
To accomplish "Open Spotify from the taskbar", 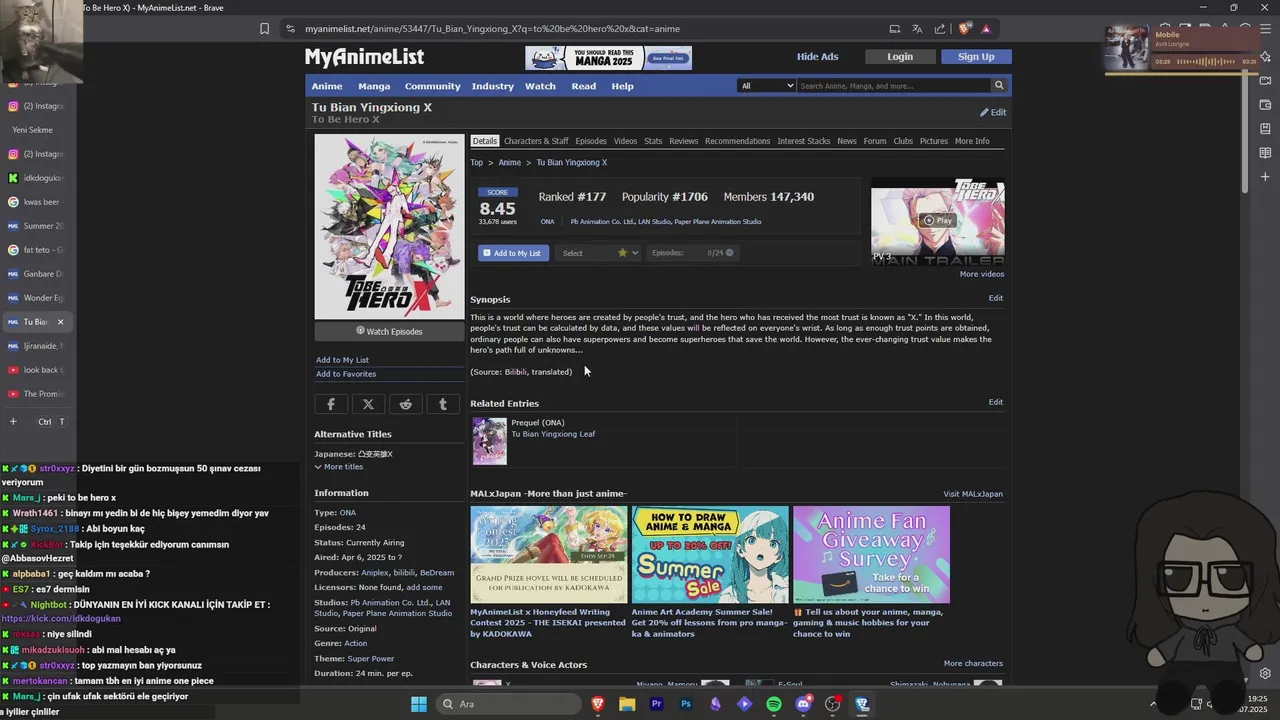I will (774, 704).
